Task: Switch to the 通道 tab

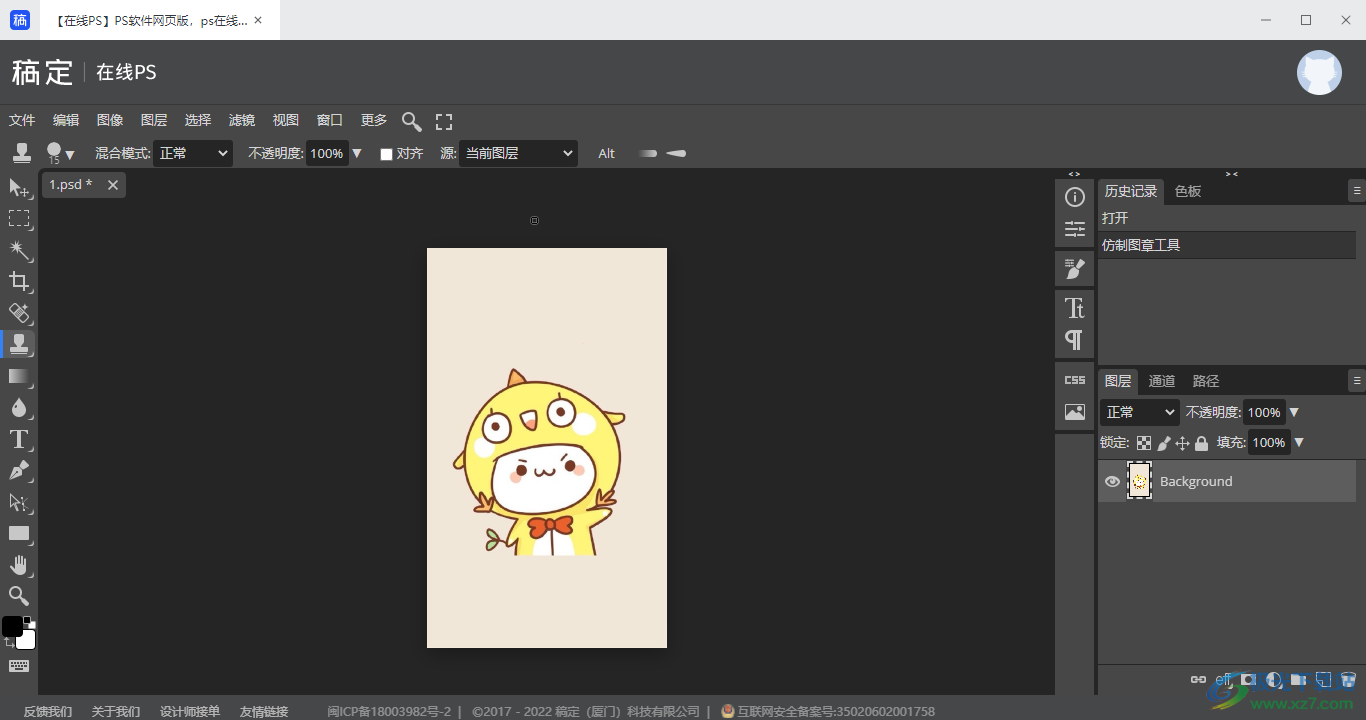Action: (x=1162, y=381)
